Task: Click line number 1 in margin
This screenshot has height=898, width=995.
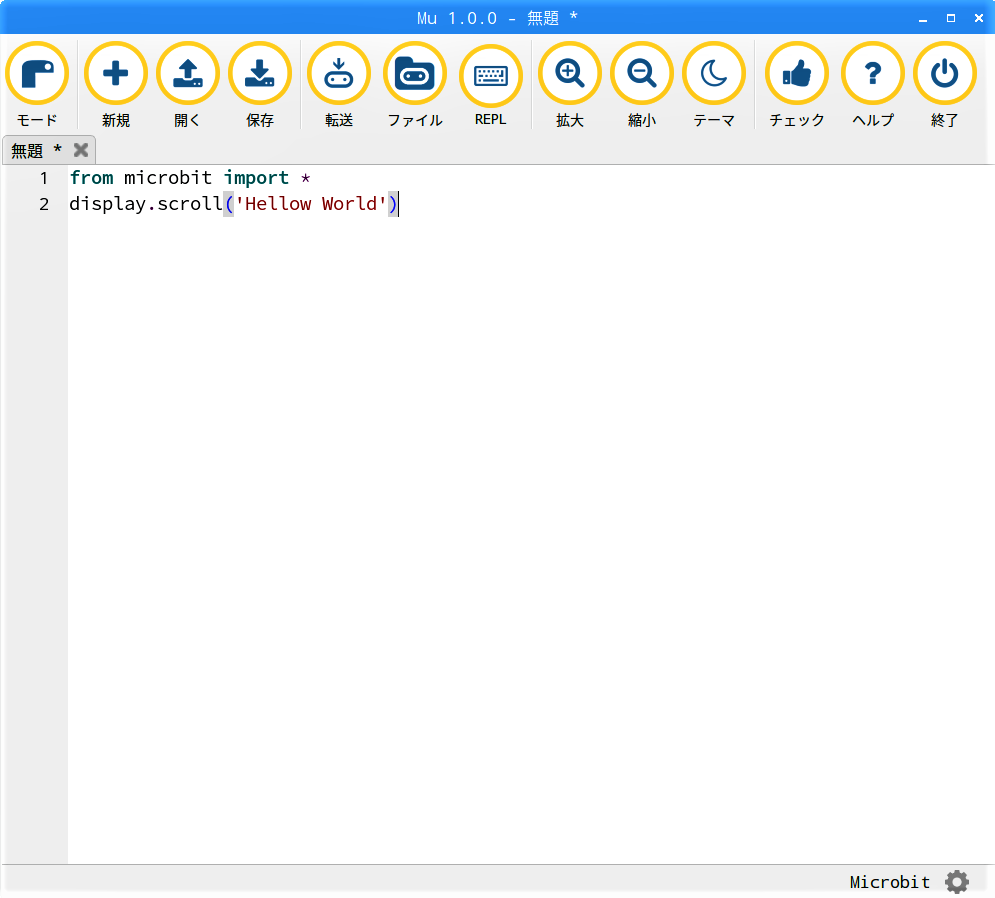Action: (x=44, y=178)
